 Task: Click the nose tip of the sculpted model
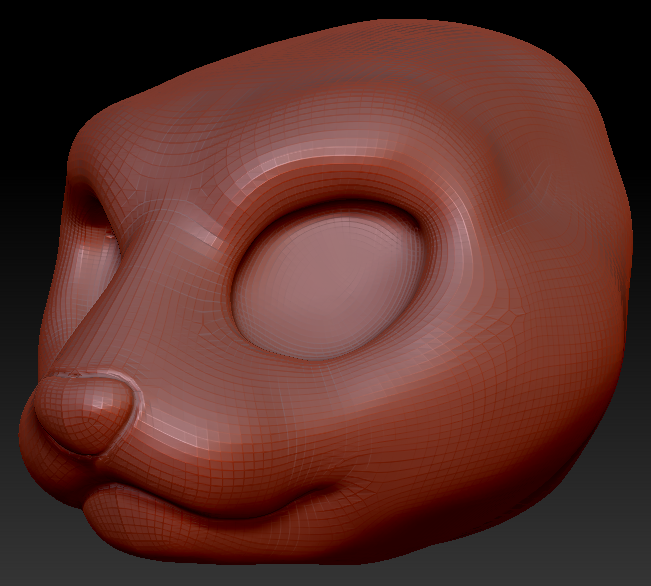tap(83, 413)
